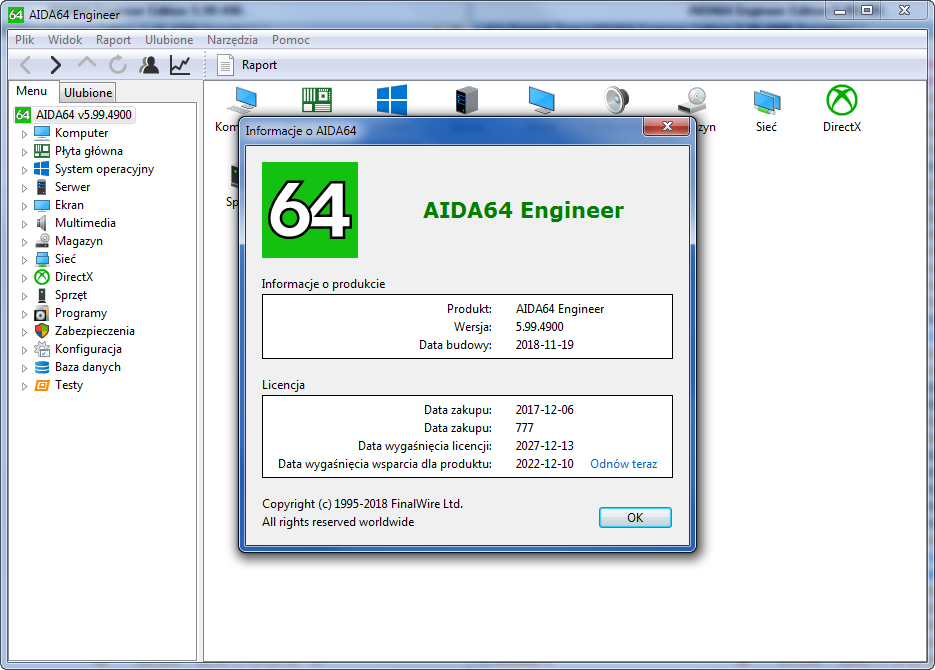
Task: Expand the Sieć tree node
Action: click(x=24, y=260)
